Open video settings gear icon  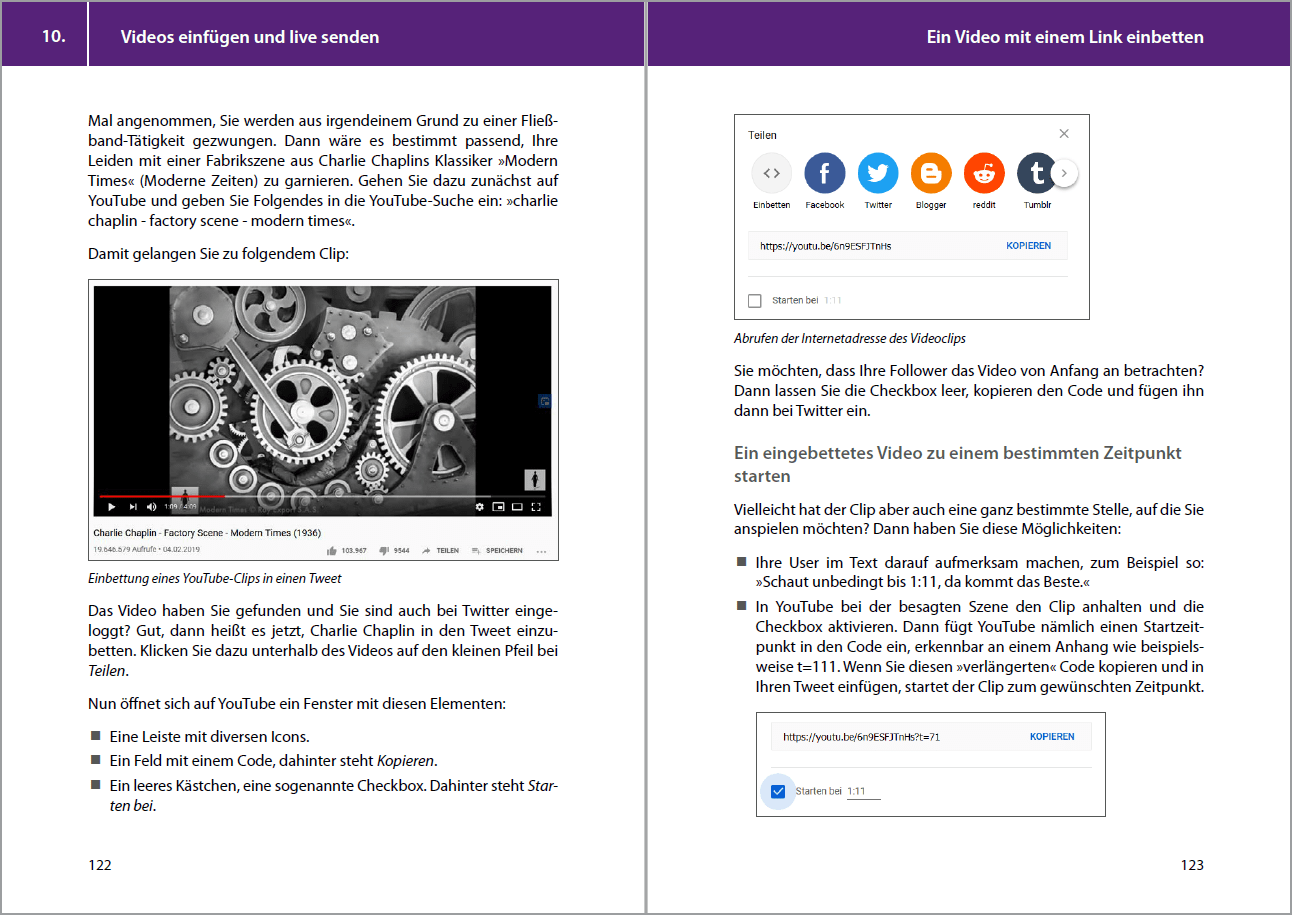pyautogui.click(x=479, y=507)
